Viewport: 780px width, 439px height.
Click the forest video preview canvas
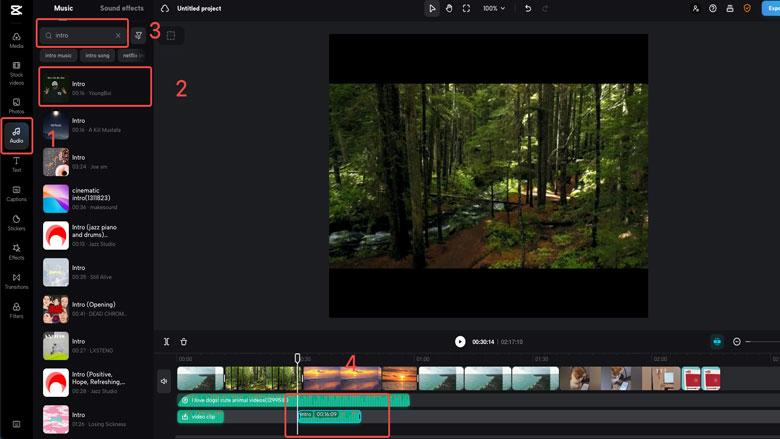tap(488, 176)
